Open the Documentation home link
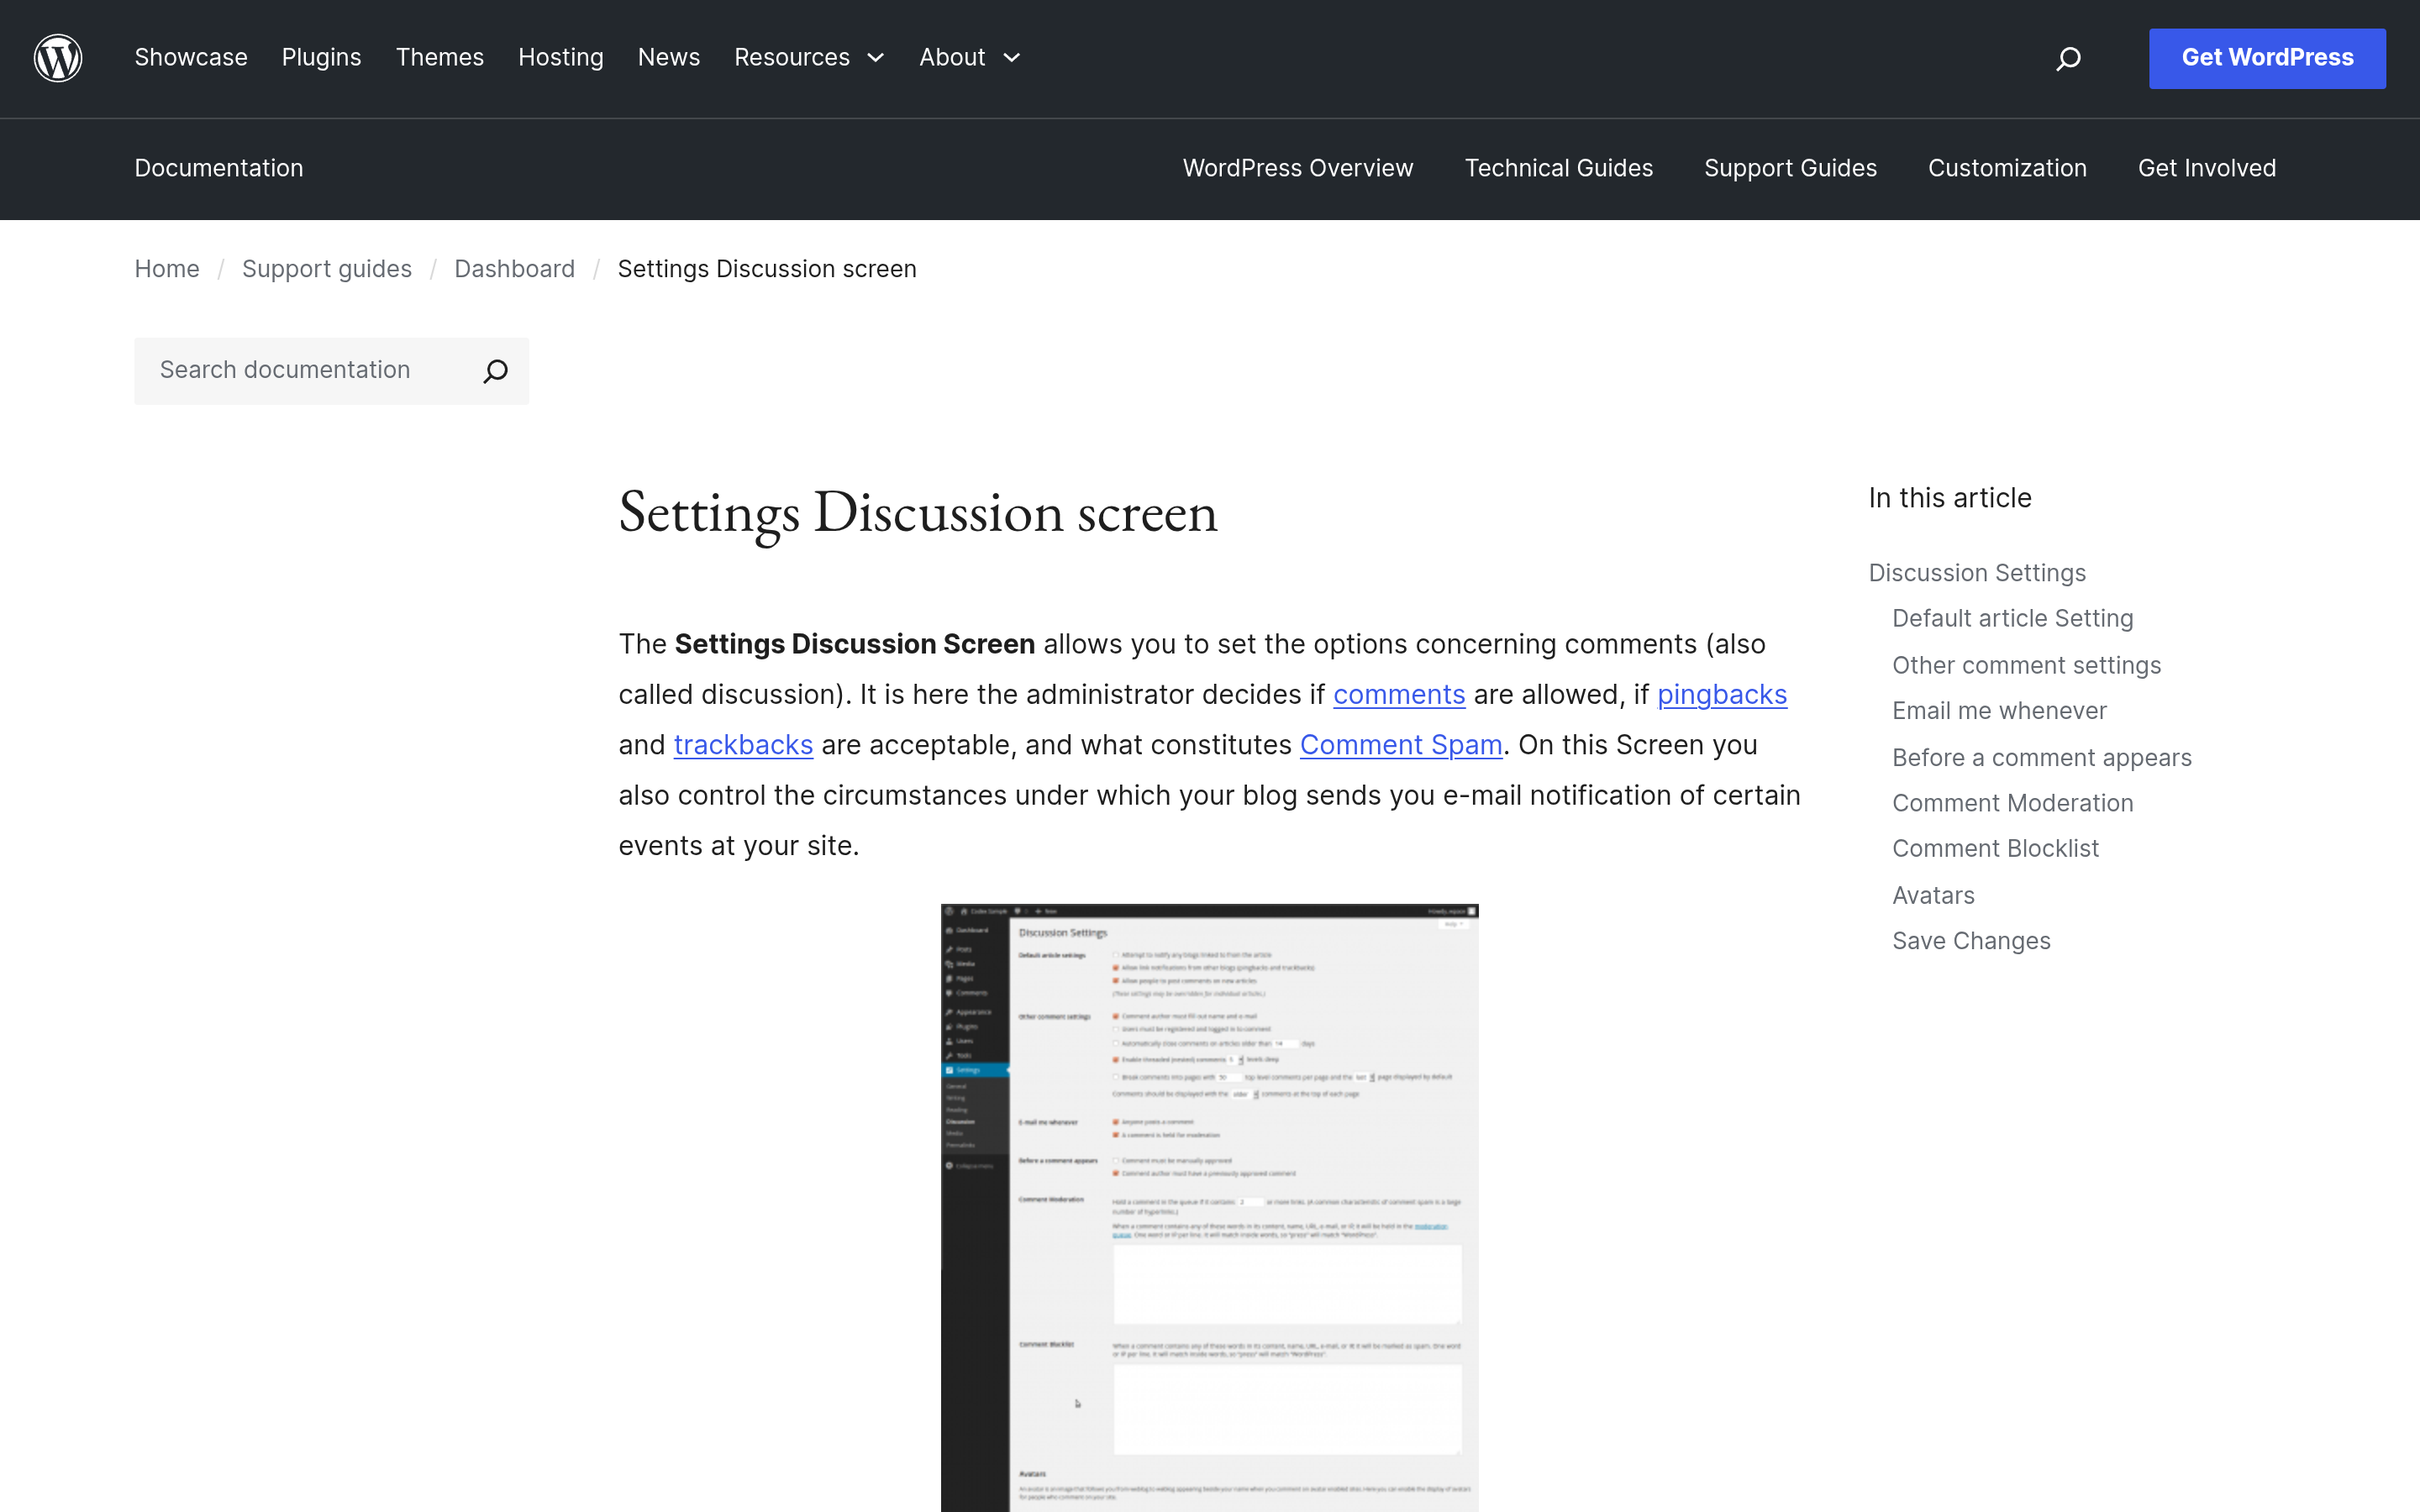Viewport: 2420px width, 1512px height. point(219,168)
